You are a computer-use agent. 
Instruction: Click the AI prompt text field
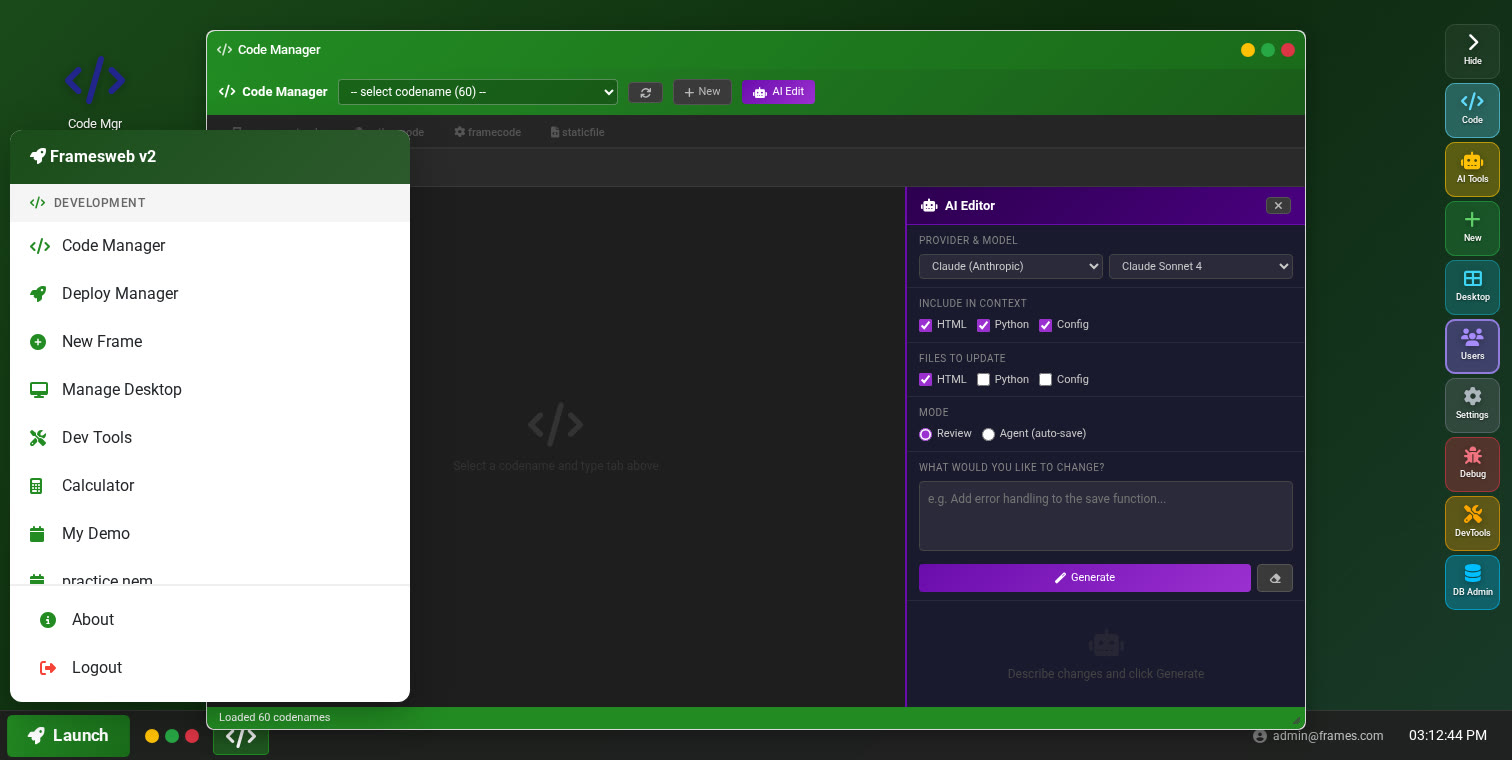[1105, 515]
